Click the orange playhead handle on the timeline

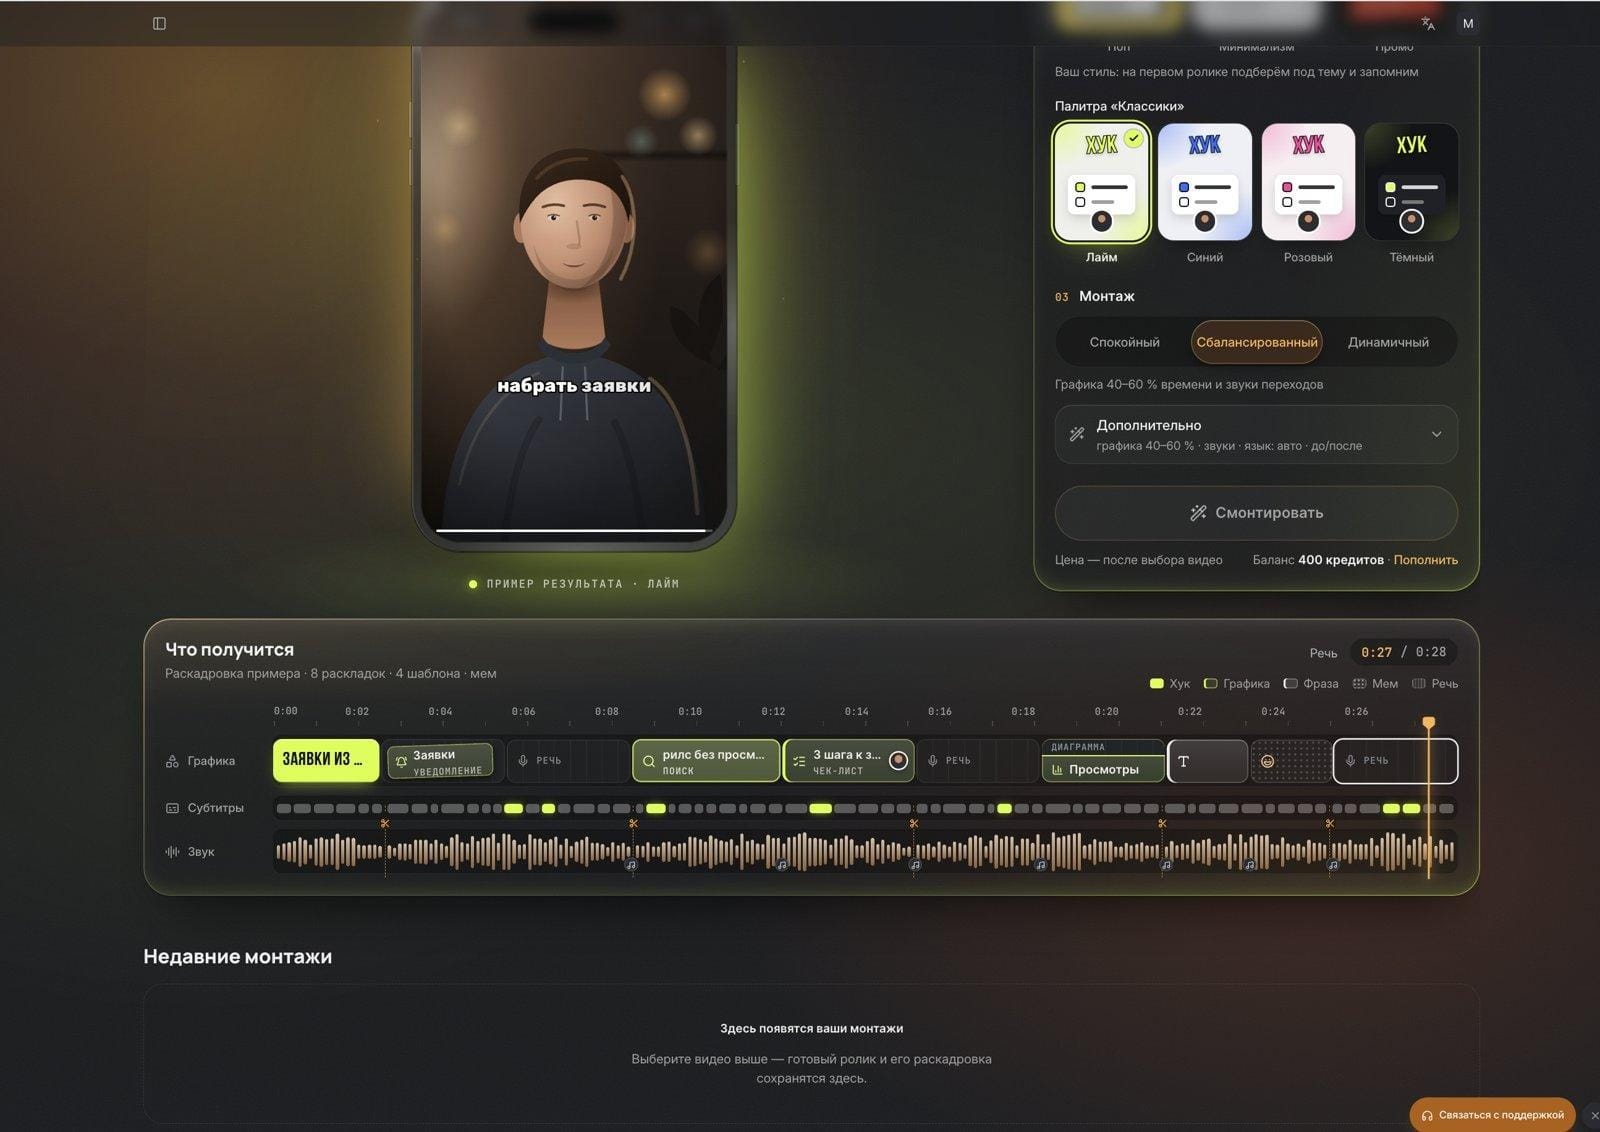pos(1428,722)
